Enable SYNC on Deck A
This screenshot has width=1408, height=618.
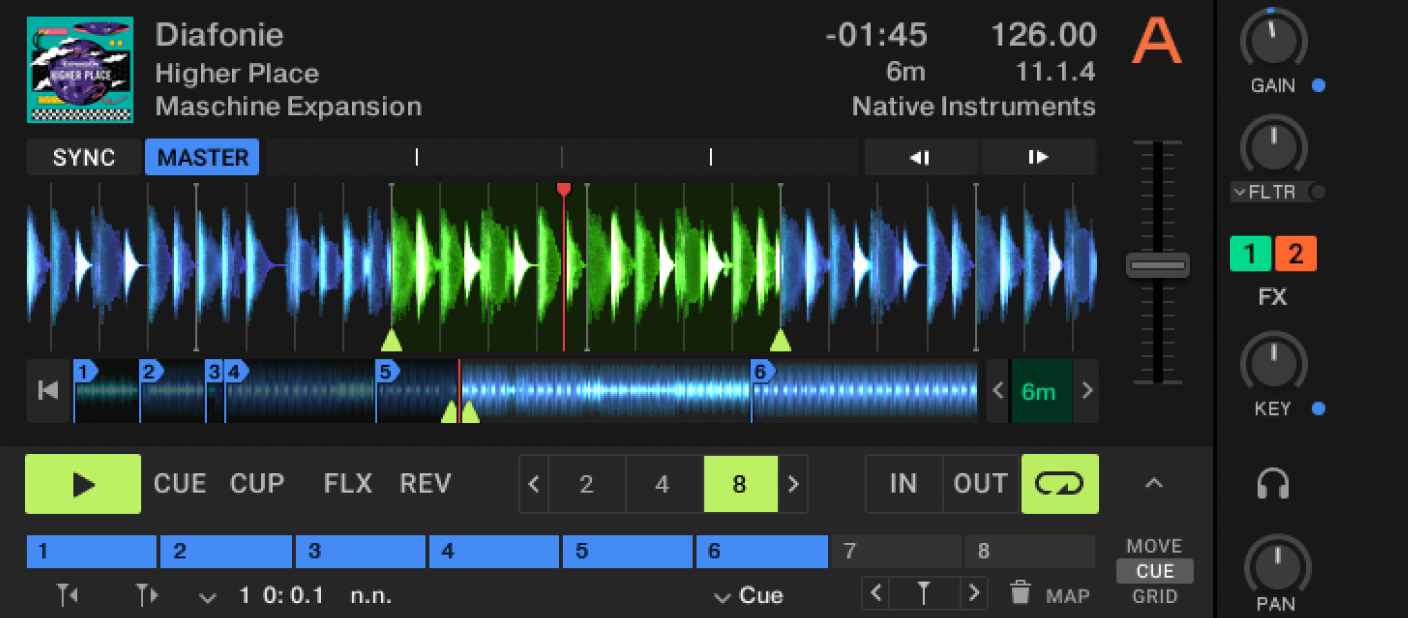coord(84,158)
